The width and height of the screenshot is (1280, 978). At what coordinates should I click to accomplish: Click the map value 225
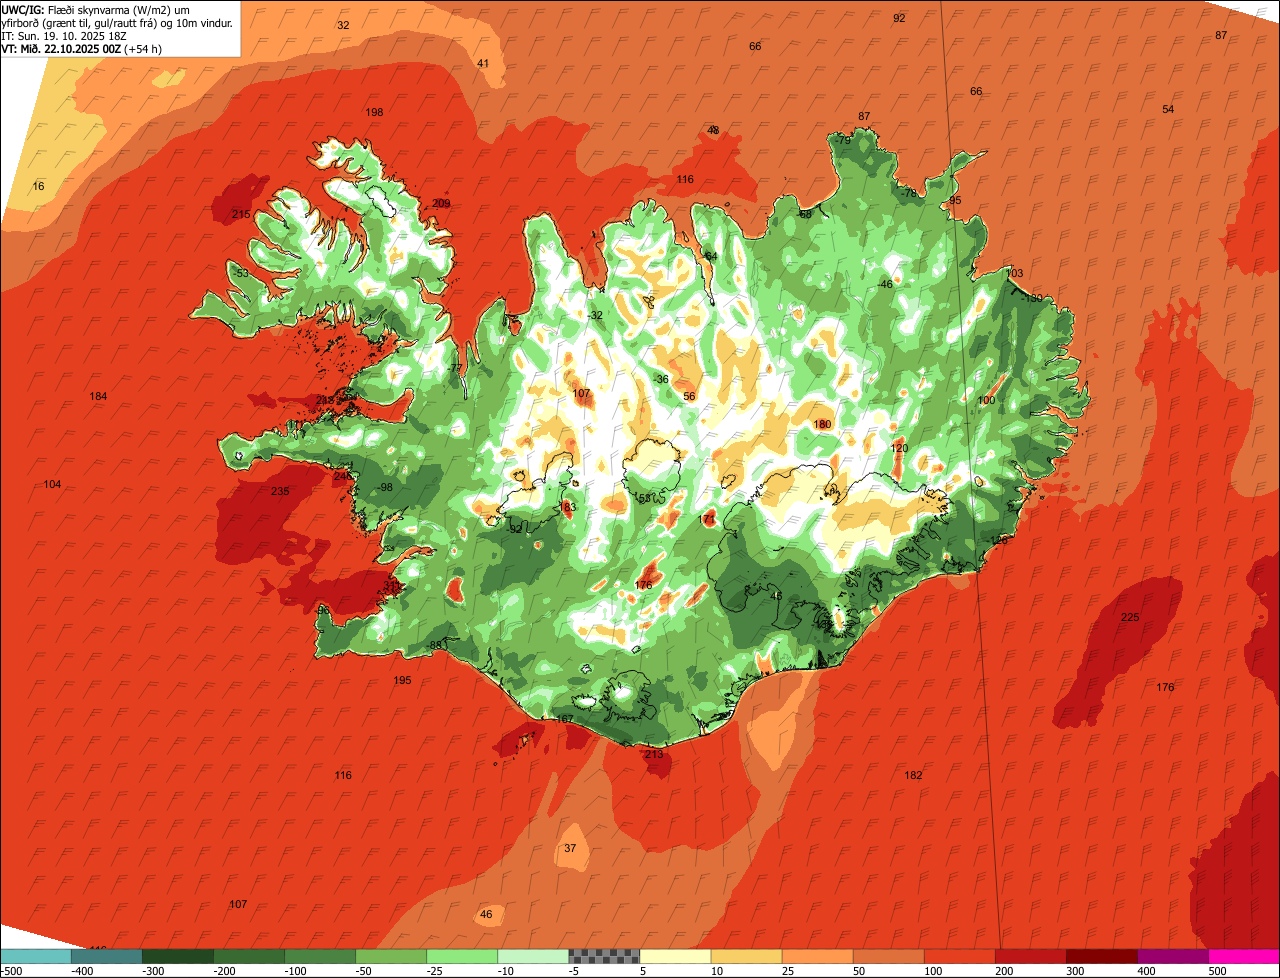pyautogui.click(x=1130, y=617)
